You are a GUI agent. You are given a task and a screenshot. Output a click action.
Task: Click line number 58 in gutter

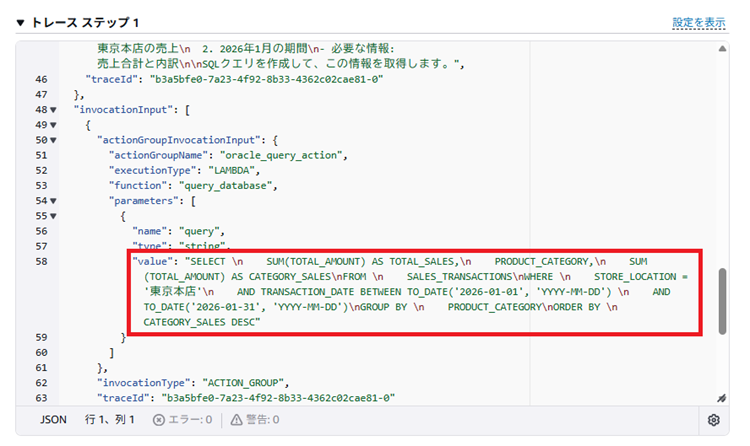(x=40, y=261)
